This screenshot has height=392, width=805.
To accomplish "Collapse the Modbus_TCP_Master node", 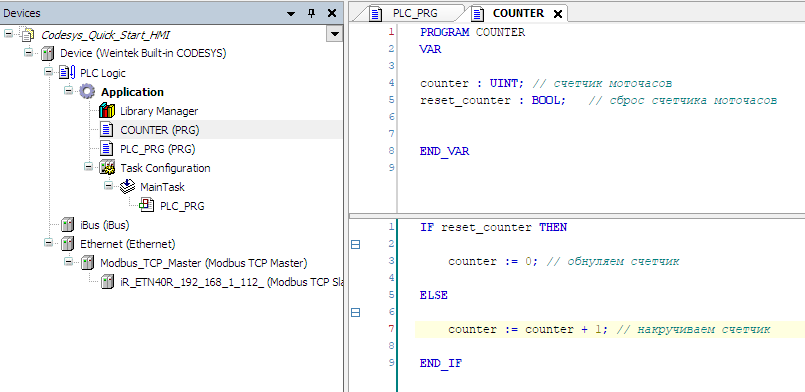I will pos(68,261).
